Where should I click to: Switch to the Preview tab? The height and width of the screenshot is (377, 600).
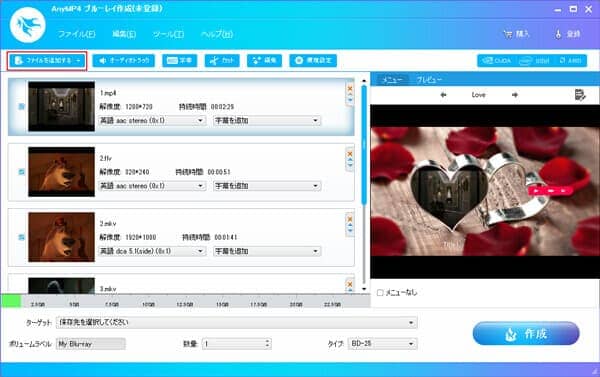pos(429,80)
